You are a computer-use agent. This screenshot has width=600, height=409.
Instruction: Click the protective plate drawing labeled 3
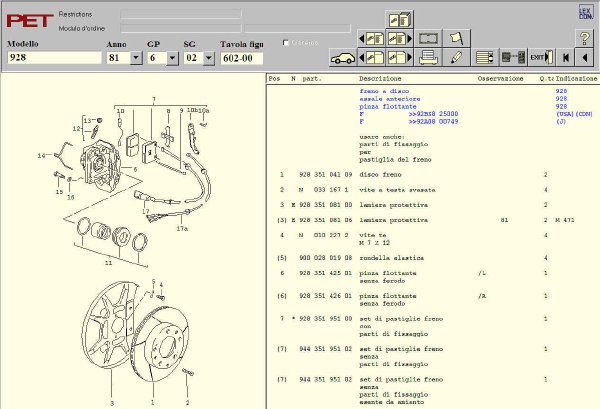[109, 325]
